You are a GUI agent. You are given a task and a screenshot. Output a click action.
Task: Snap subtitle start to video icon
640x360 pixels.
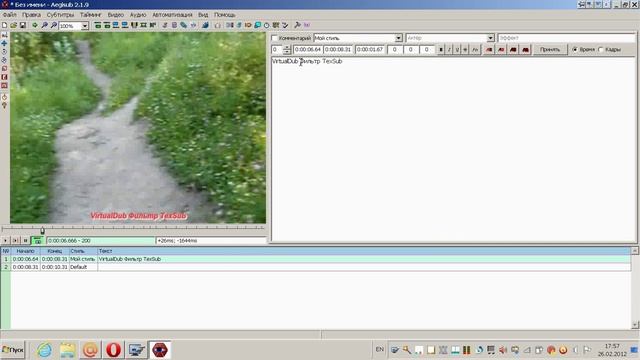coord(116,25)
